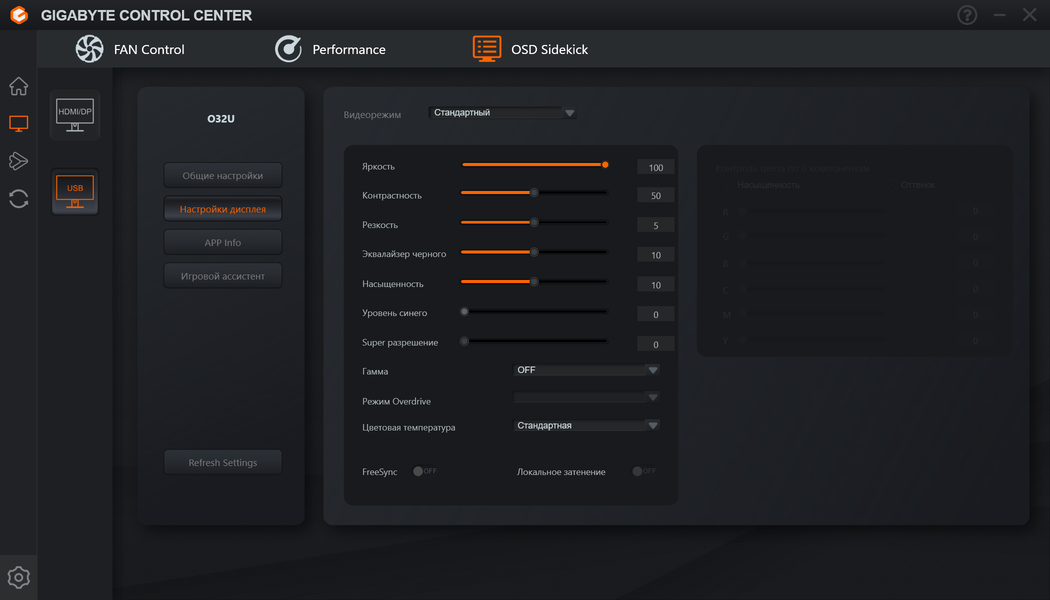The image size is (1050, 600).
Task: Click the Видеорежим label
Action: 372,115
